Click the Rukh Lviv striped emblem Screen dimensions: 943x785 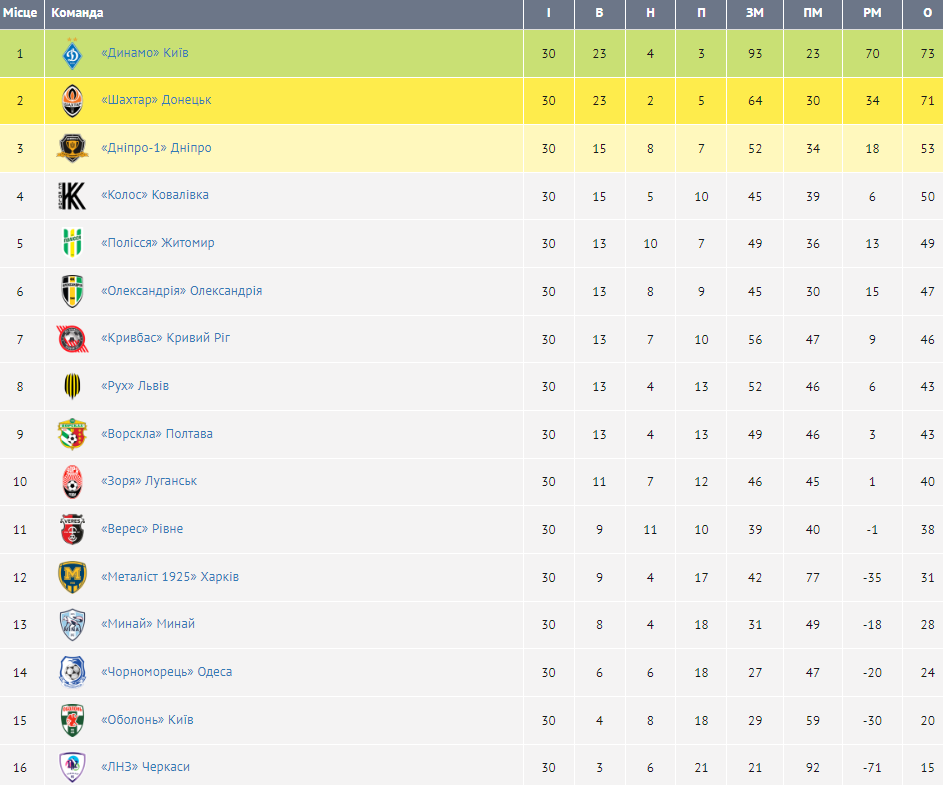click(x=73, y=386)
